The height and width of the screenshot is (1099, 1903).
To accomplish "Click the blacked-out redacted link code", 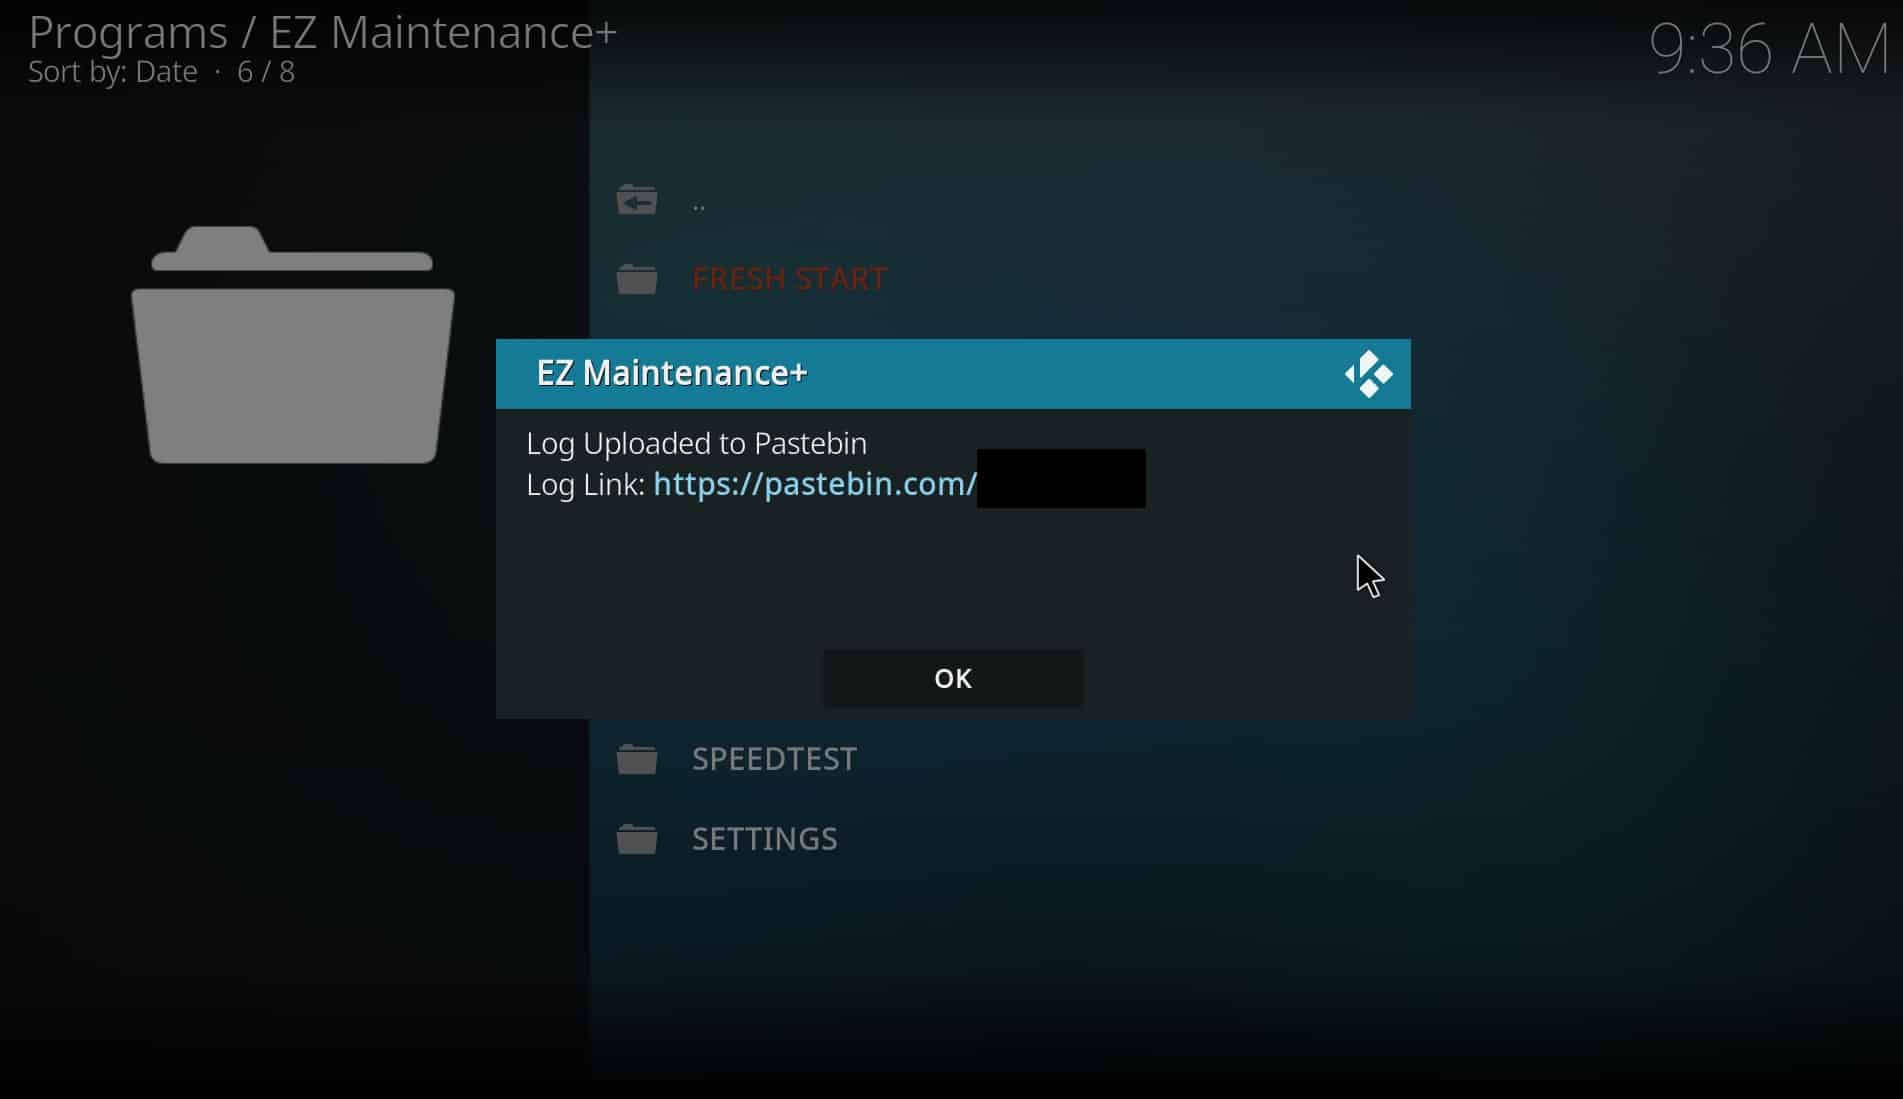I will coord(1061,478).
